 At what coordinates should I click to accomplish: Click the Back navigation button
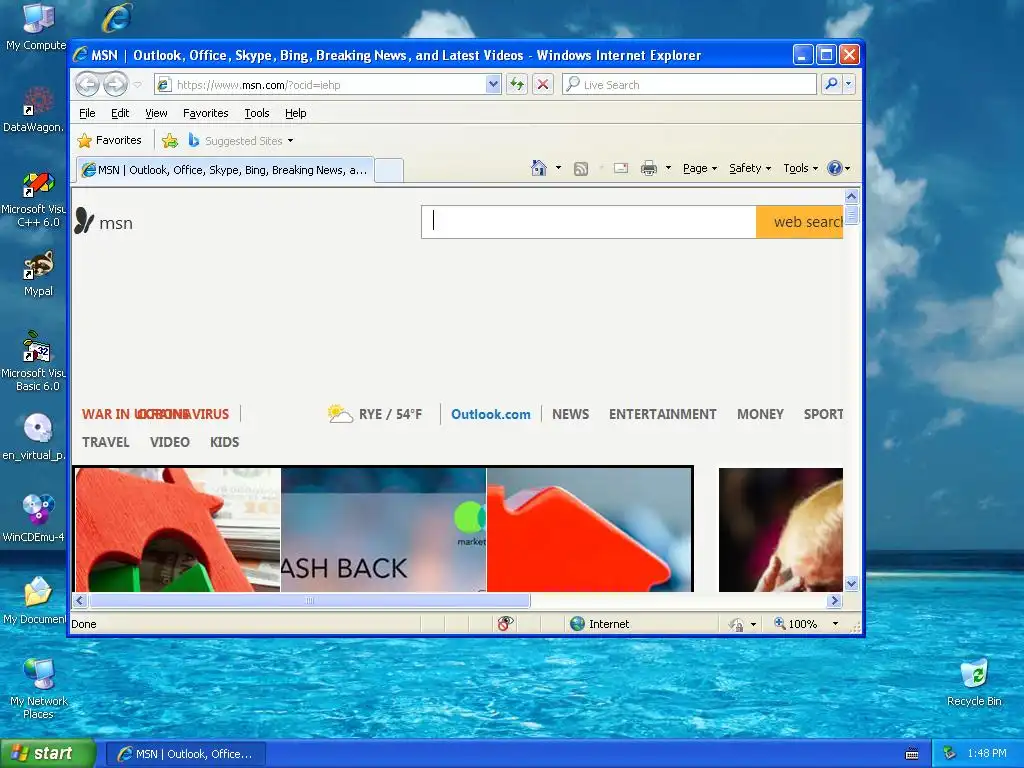pos(88,84)
